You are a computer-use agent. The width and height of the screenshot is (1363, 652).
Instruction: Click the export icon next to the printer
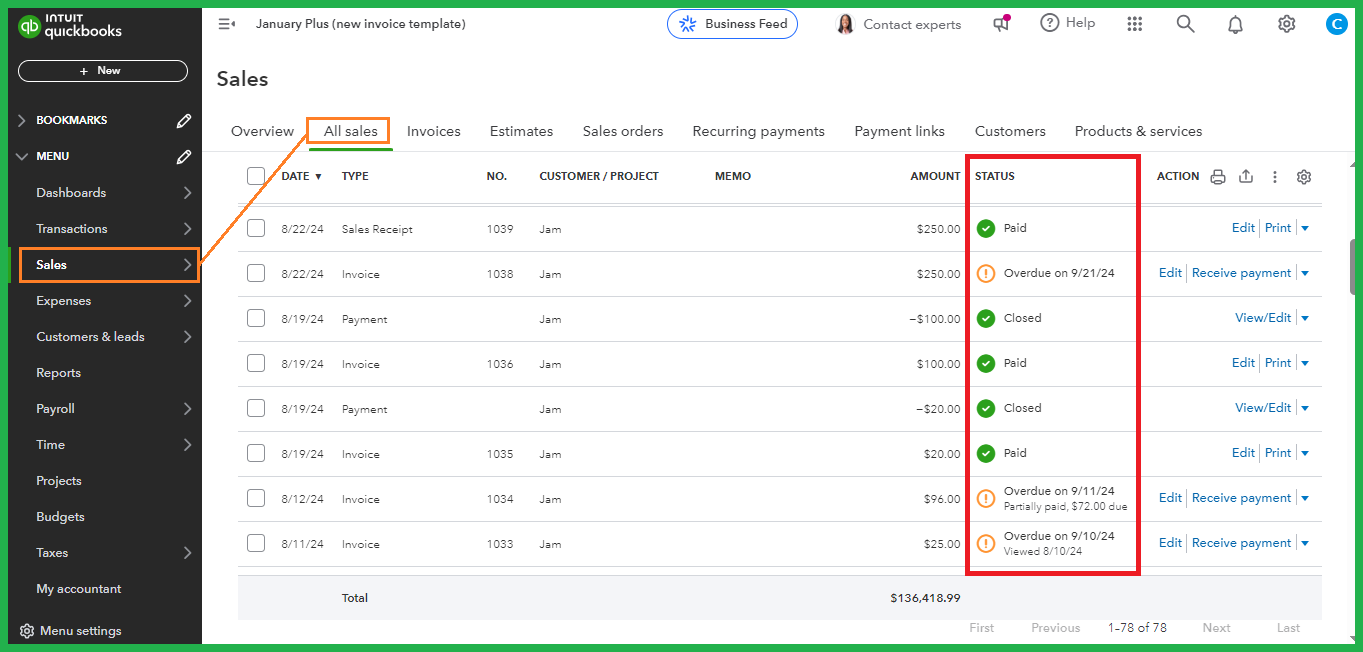click(x=1246, y=176)
